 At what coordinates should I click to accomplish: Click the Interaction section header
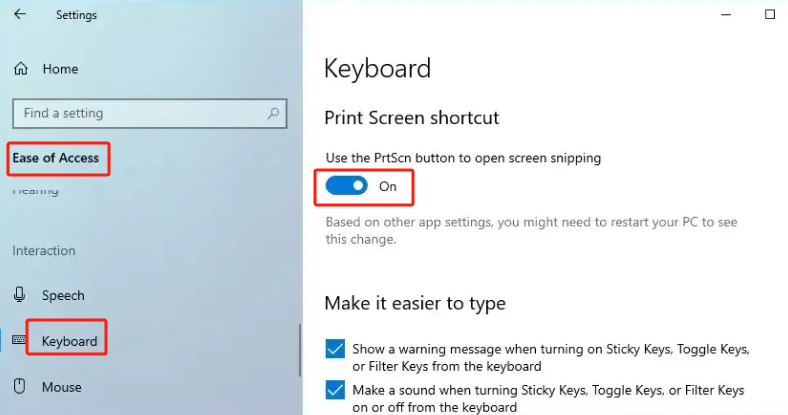[x=44, y=250]
